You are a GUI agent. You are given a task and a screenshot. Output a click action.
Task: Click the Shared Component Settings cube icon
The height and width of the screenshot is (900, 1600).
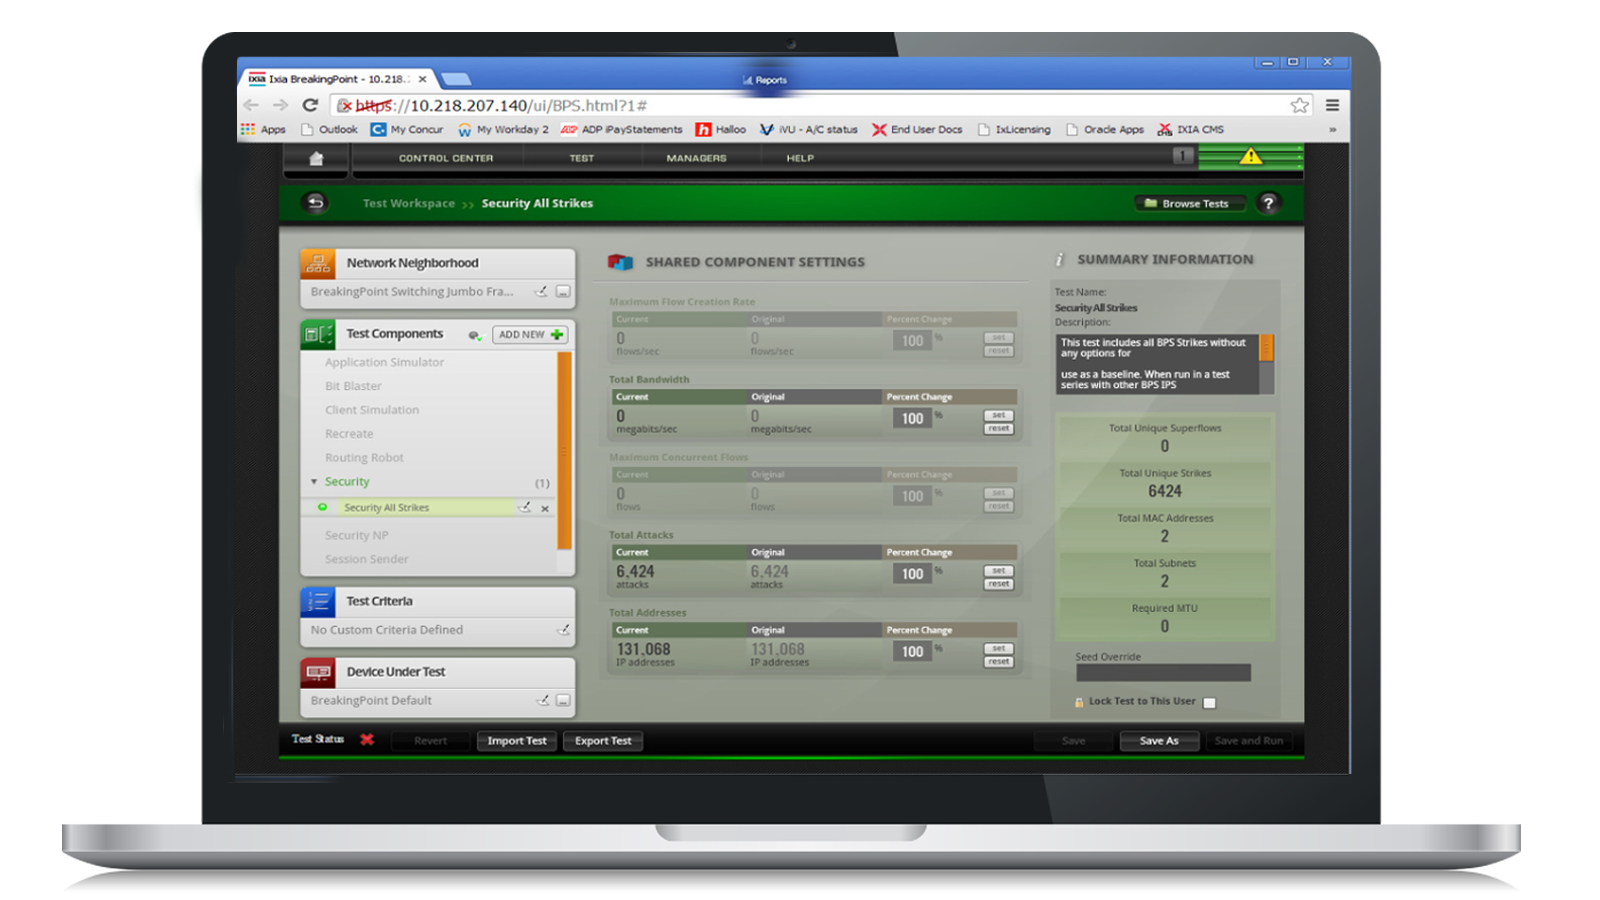coord(621,262)
